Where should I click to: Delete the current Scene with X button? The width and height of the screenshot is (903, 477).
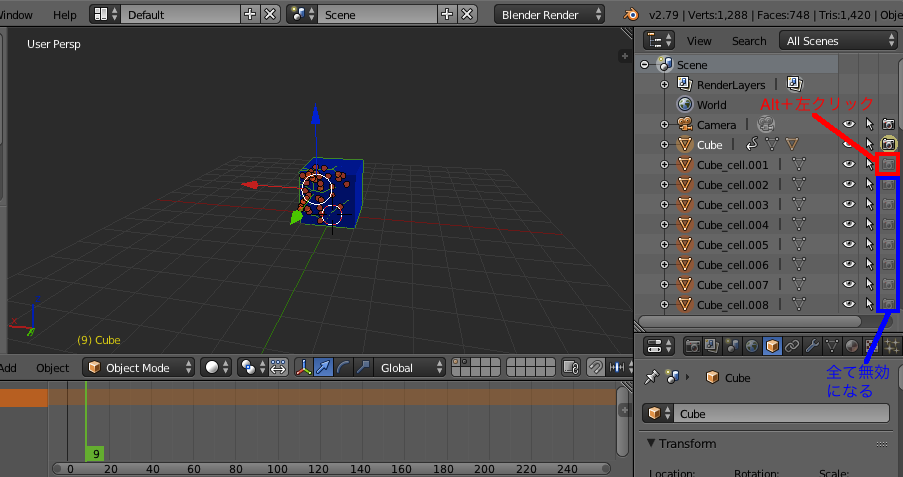467,14
